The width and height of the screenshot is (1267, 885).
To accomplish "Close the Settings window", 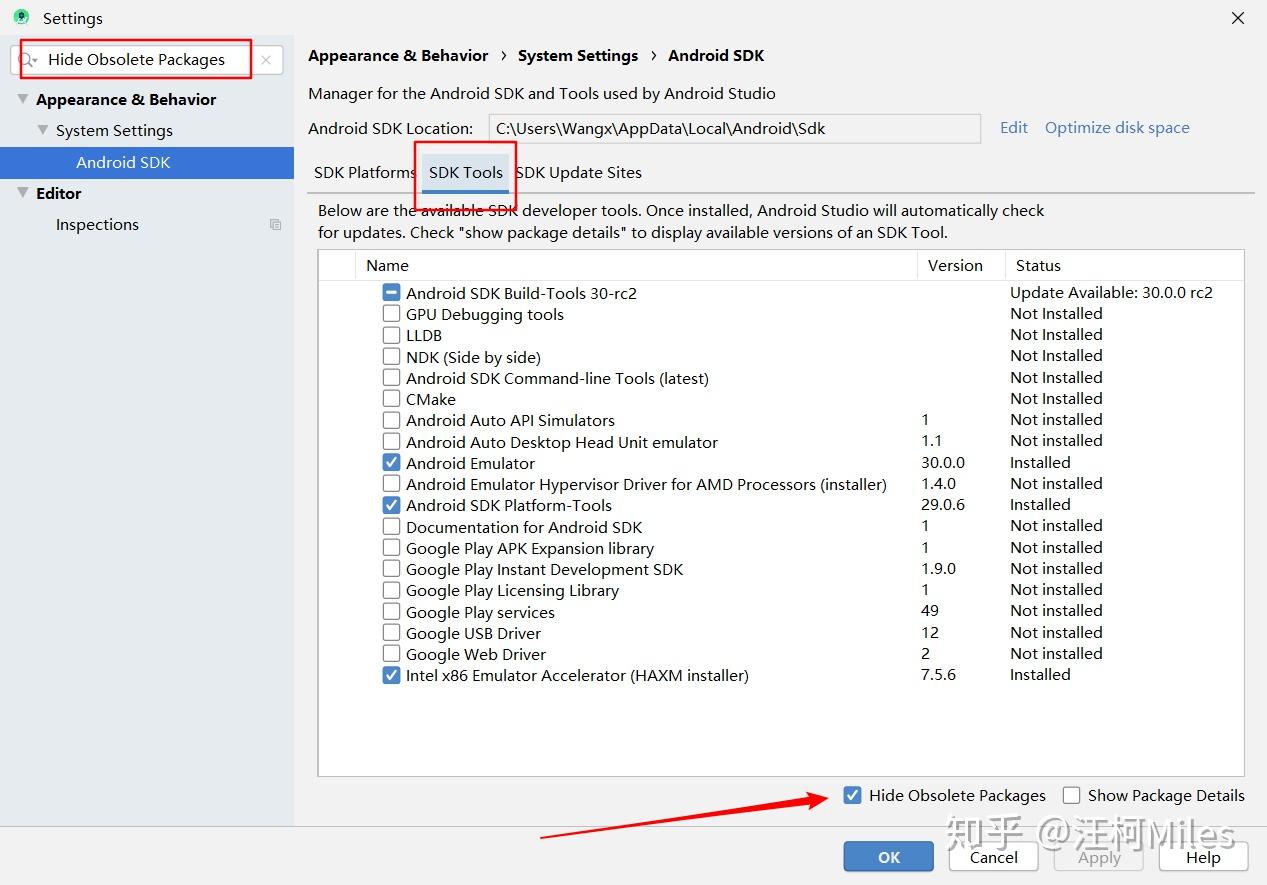I will (1238, 18).
